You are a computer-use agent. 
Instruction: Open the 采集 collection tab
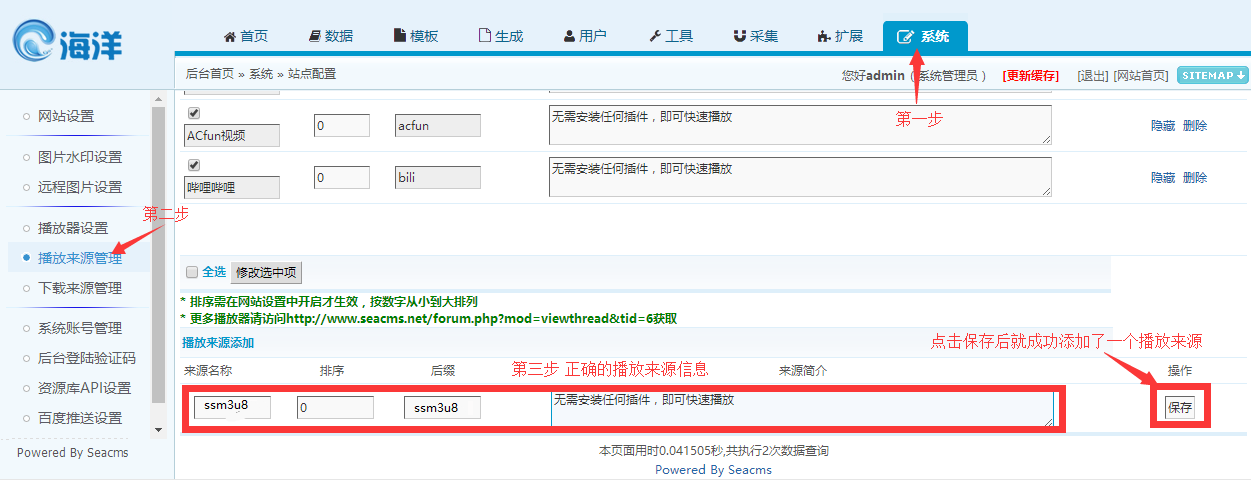pos(755,36)
